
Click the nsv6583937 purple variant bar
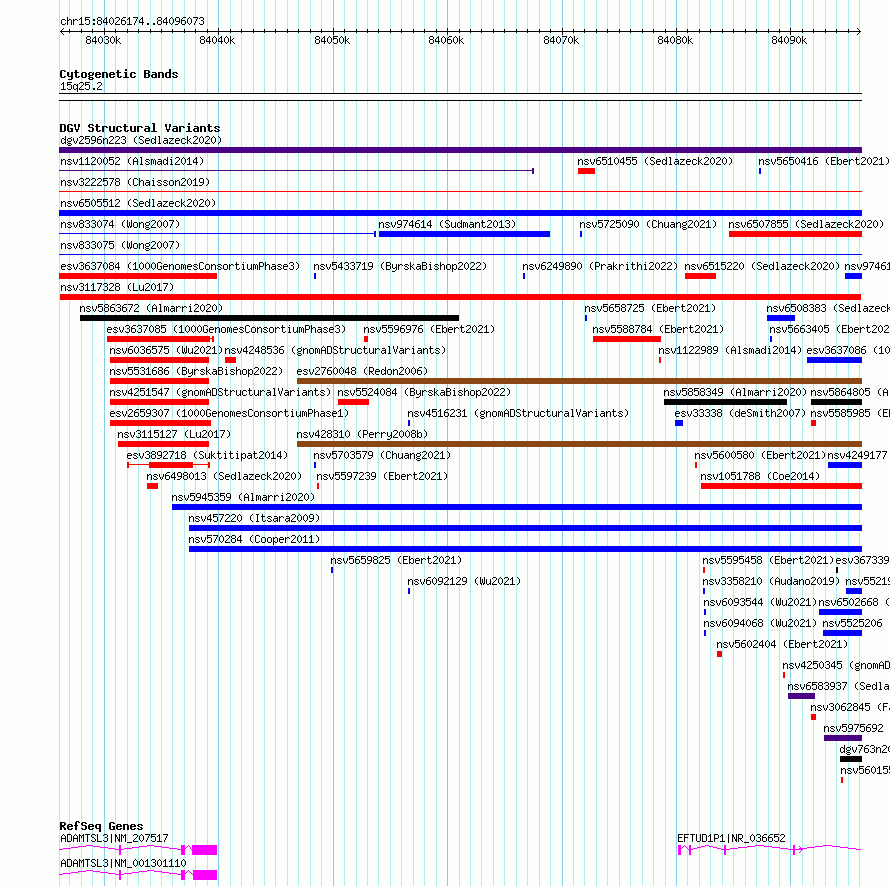pyautogui.click(x=801, y=696)
